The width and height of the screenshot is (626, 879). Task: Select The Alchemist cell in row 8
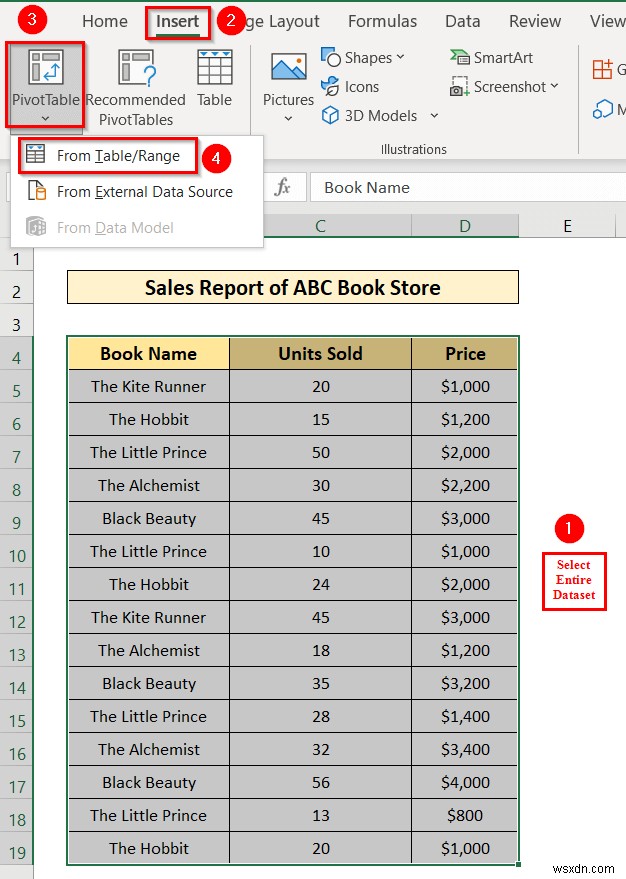[149, 485]
